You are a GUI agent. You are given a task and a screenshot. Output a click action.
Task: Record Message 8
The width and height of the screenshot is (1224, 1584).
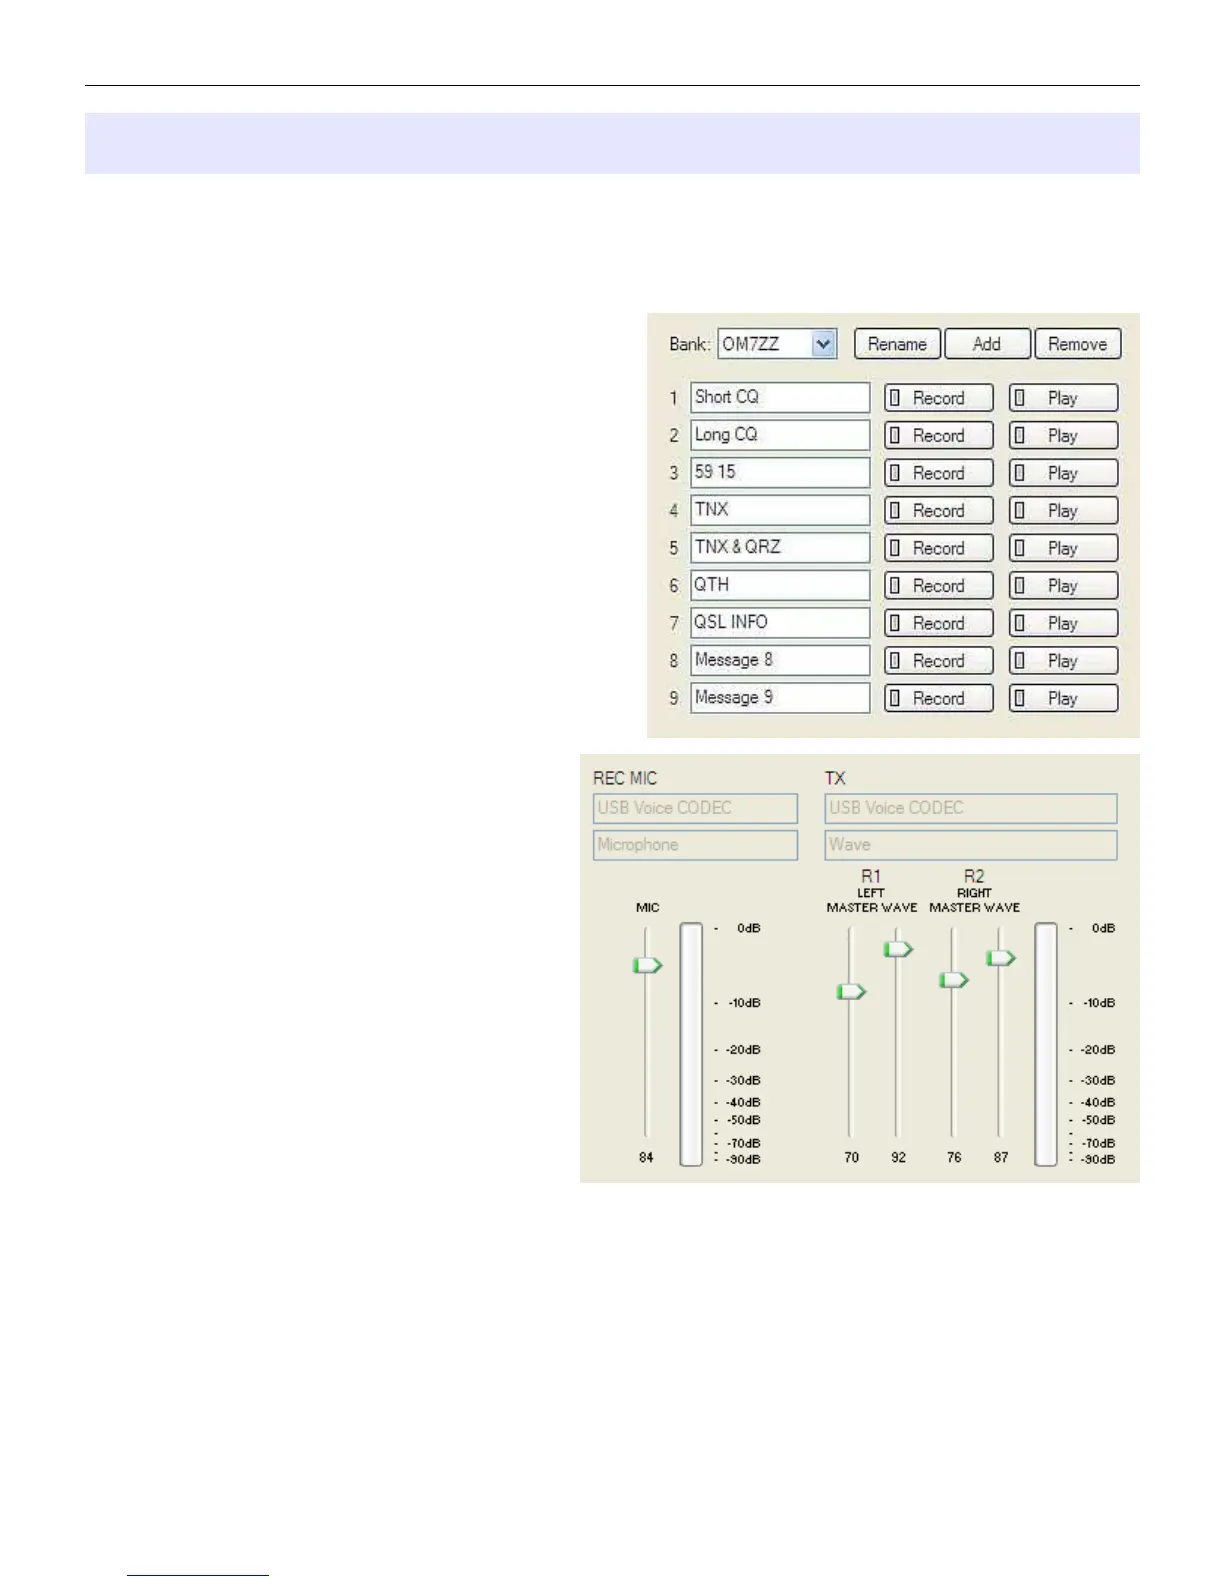point(938,661)
